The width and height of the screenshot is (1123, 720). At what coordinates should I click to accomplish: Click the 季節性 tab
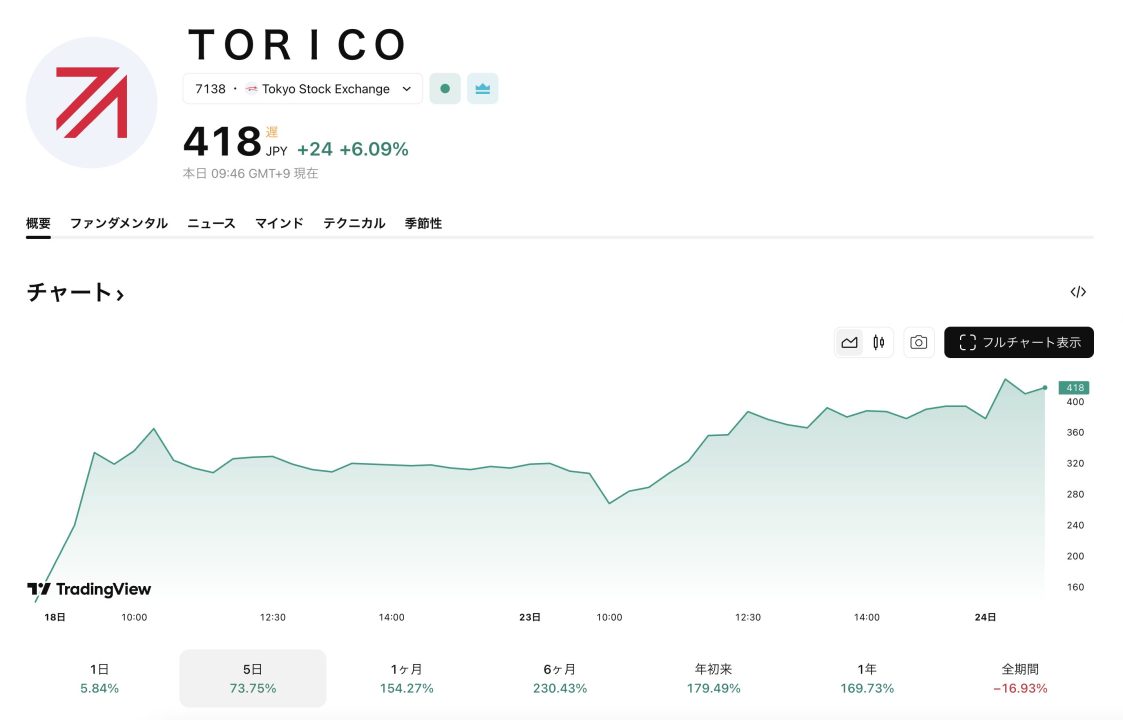coord(423,223)
